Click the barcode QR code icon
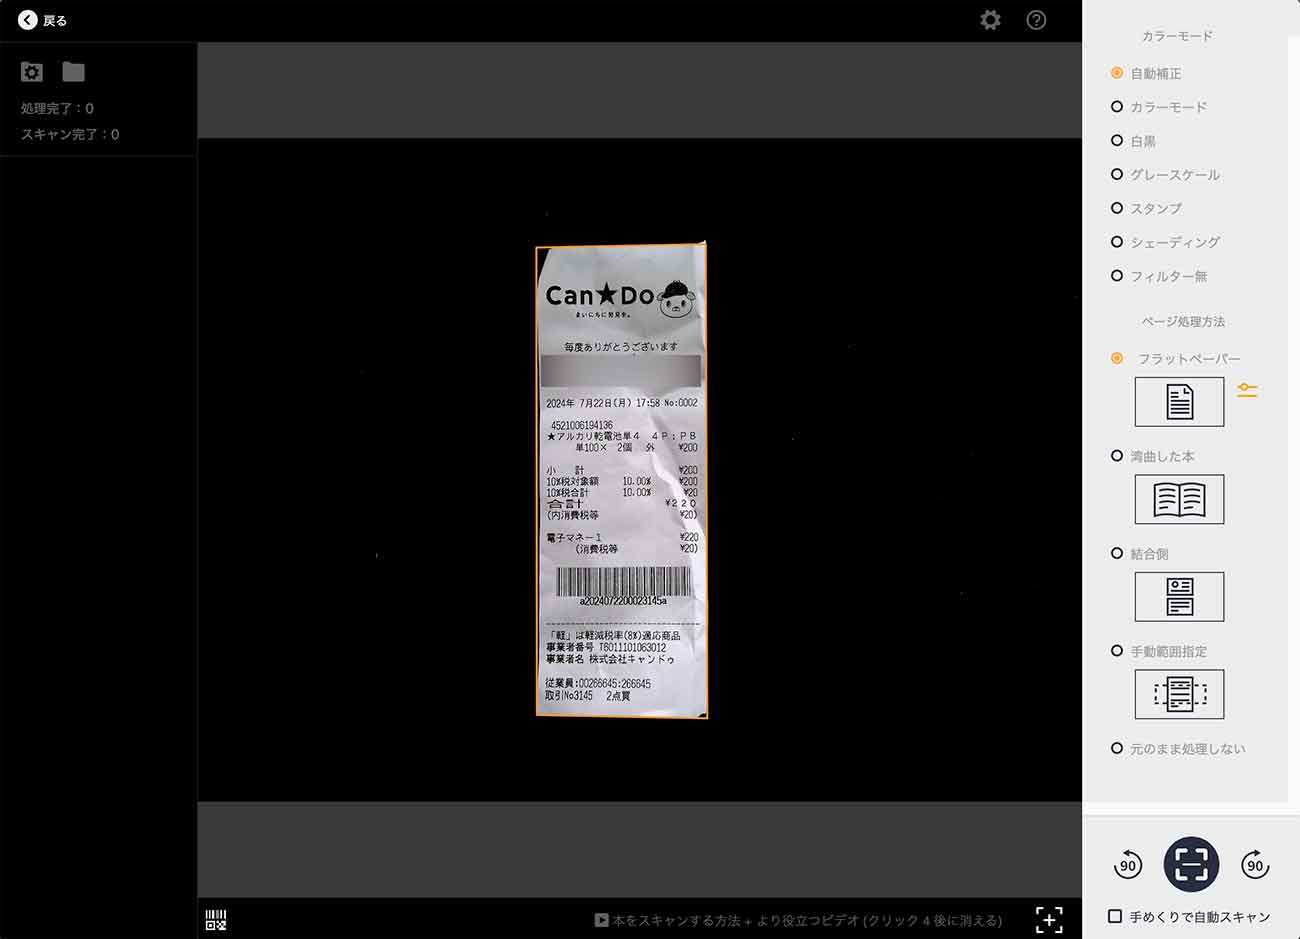The image size is (1300, 939). coord(216,920)
